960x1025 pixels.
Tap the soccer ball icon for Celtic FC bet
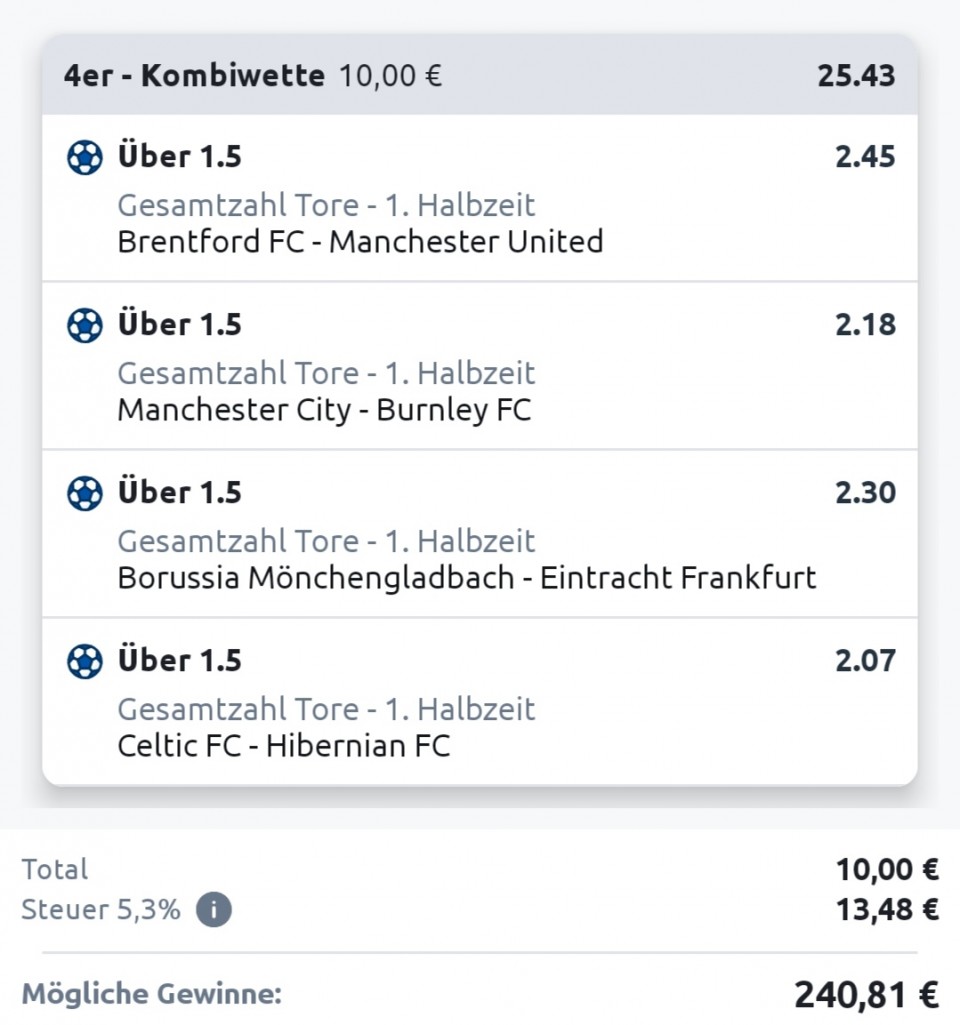[x=85, y=662]
